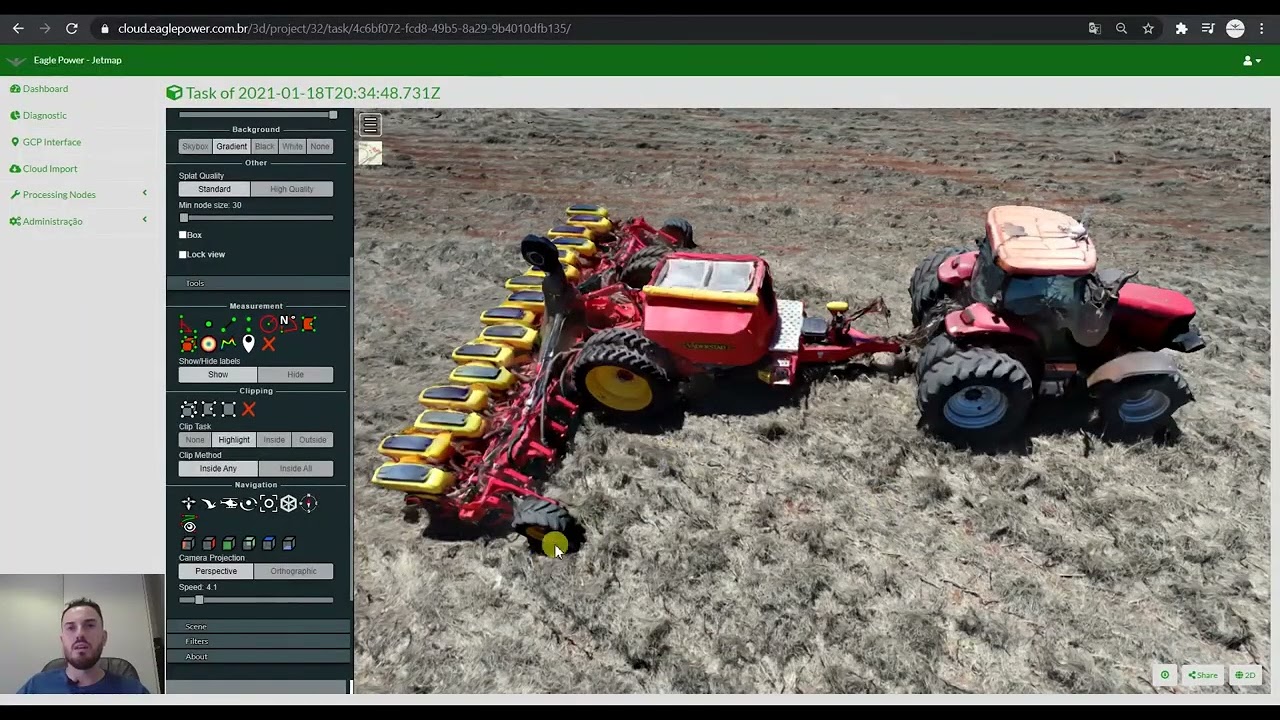The width and height of the screenshot is (1280, 720).
Task: Activate fly (bird) navigation control
Action: tap(208, 504)
